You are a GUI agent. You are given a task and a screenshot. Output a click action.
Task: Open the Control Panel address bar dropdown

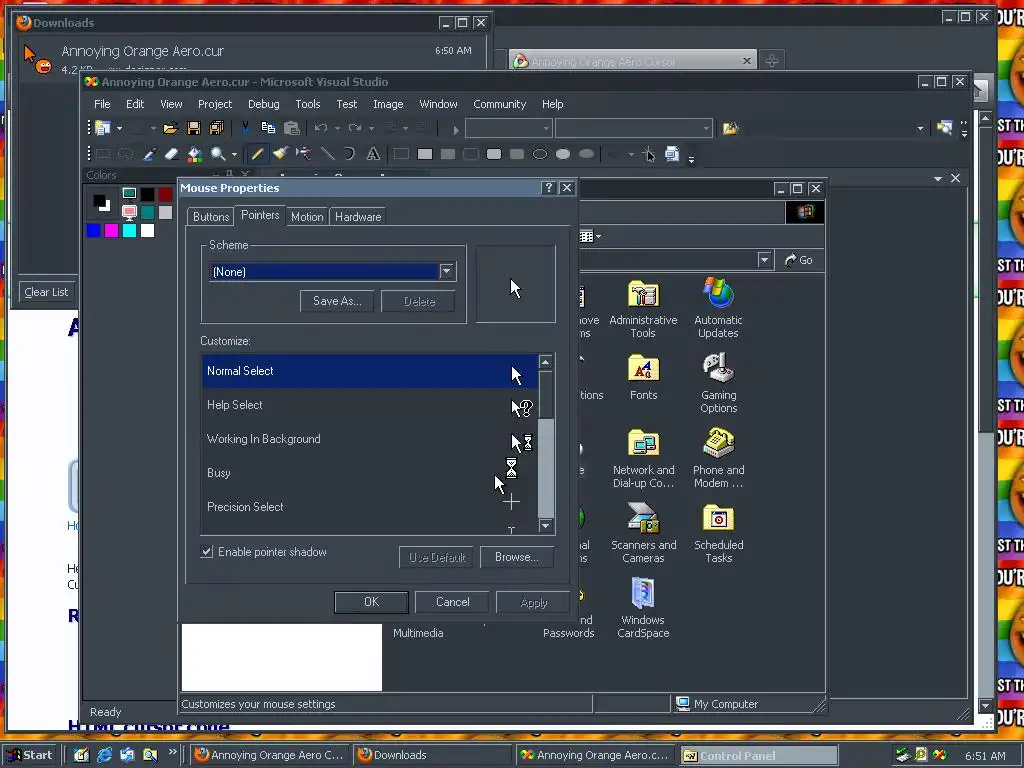[x=764, y=260]
